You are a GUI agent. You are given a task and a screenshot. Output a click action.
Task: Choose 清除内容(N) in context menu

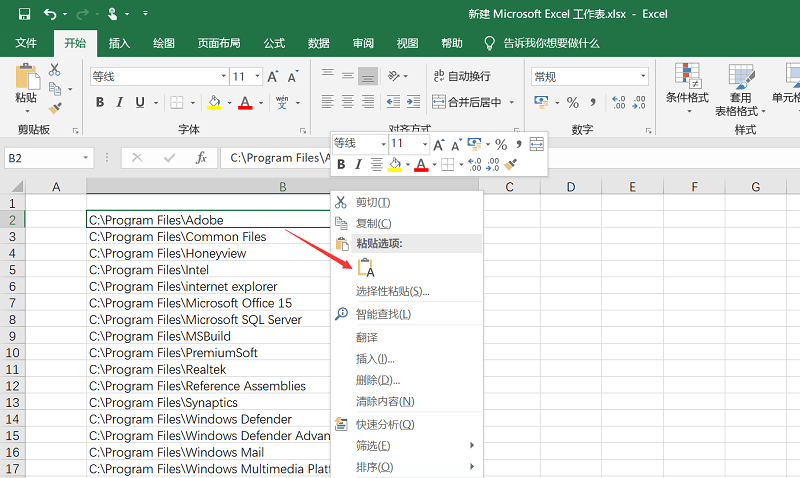407,401
